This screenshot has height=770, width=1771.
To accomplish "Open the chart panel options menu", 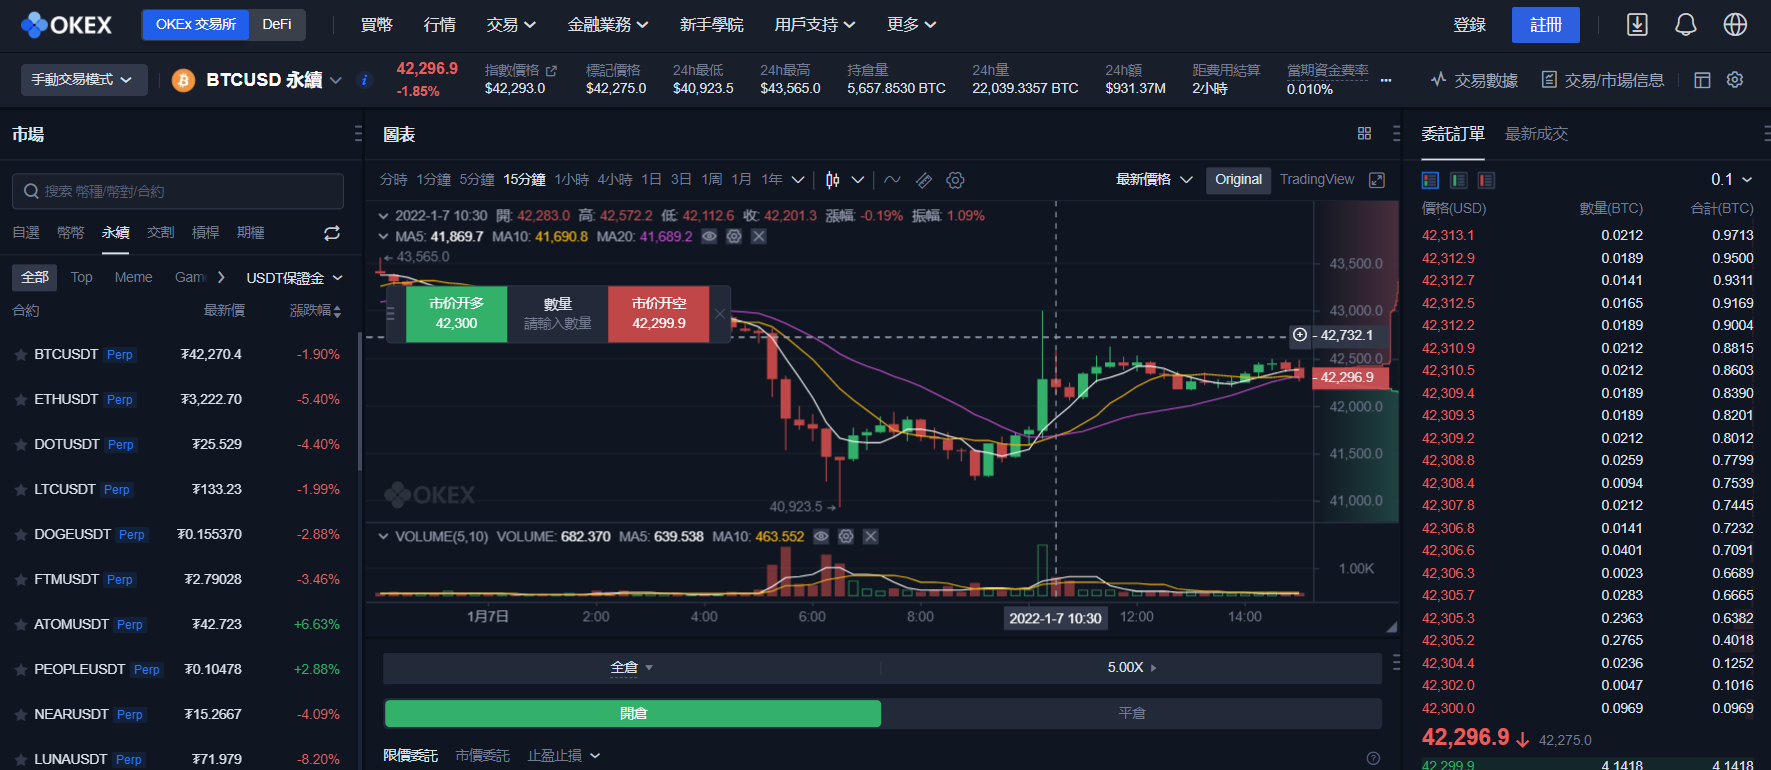I will pos(1396,133).
